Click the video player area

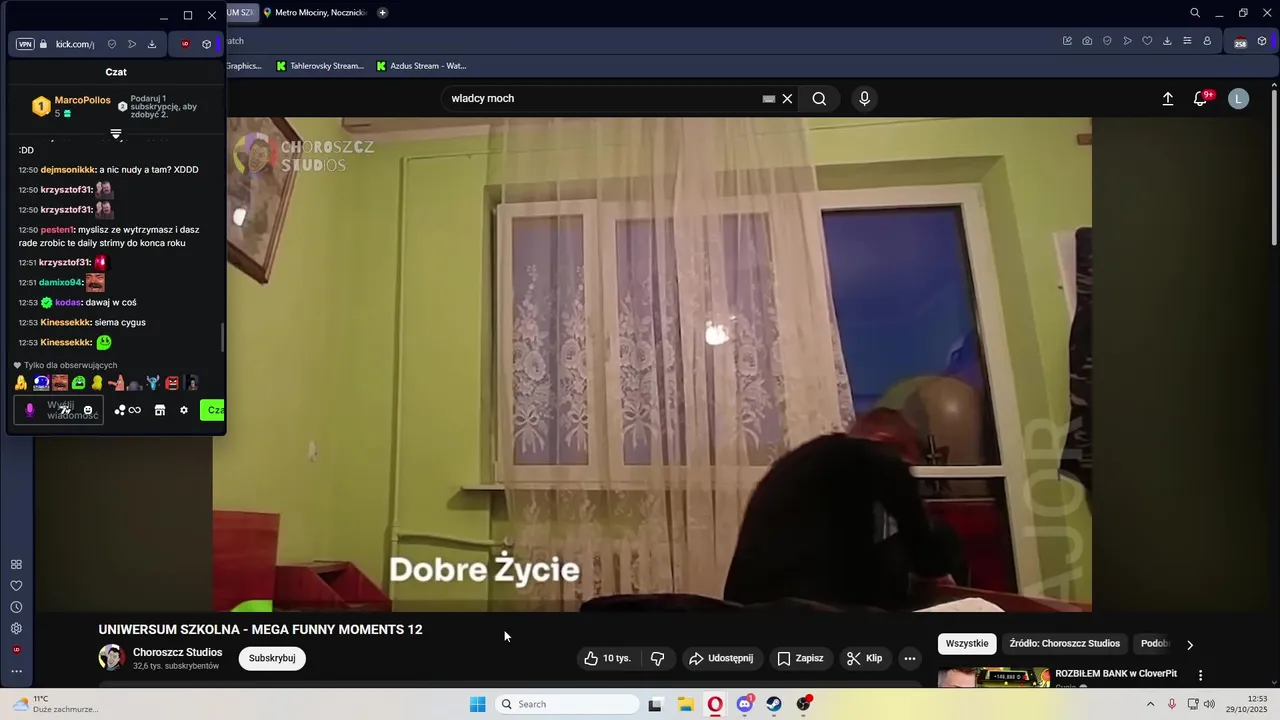click(x=652, y=364)
